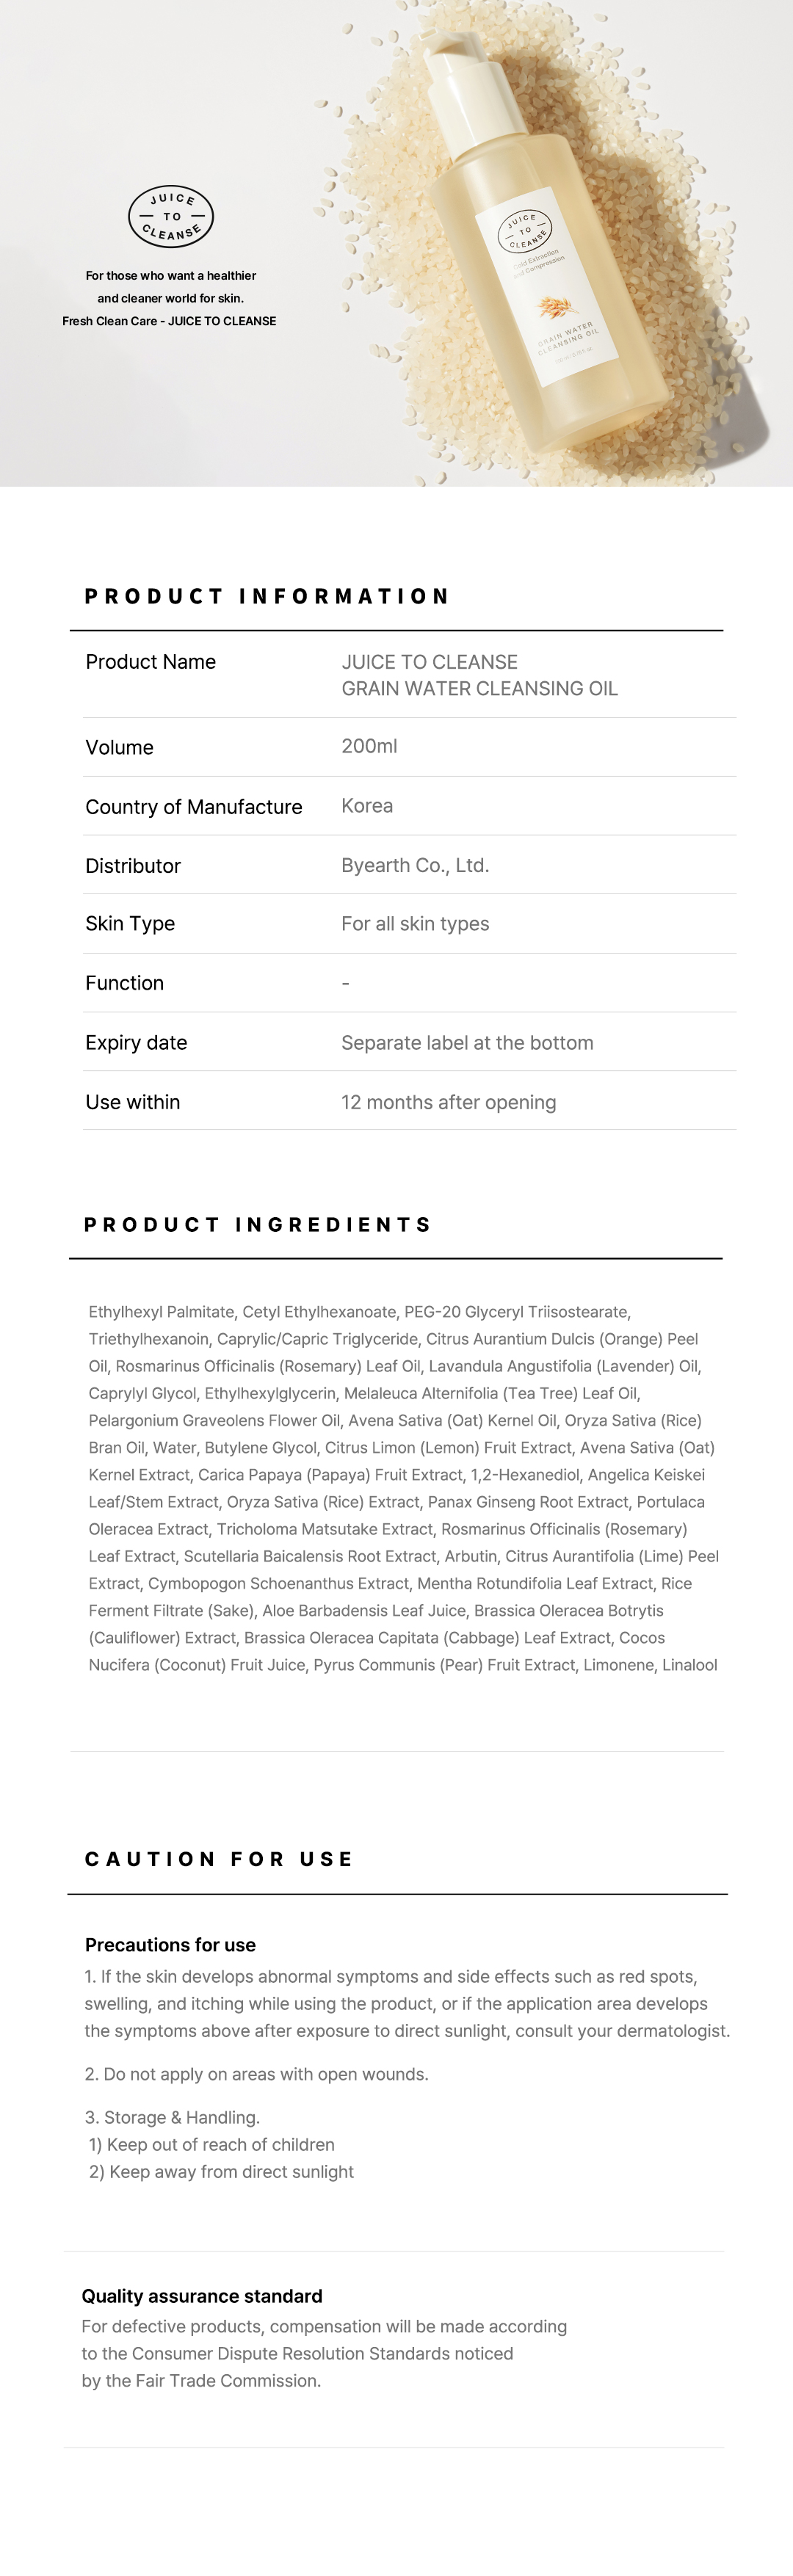
Task: Click the PRODUCT INGREDIENTS heading
Action: click(258, 1224)
